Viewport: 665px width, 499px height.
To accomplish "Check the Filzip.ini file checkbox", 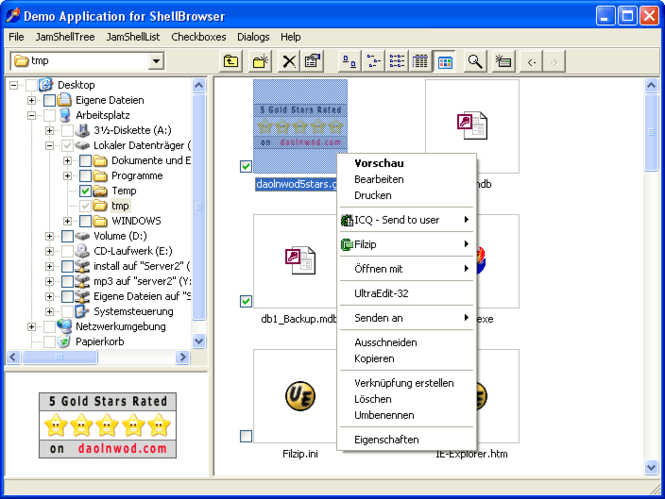I will tap(246, 436).
